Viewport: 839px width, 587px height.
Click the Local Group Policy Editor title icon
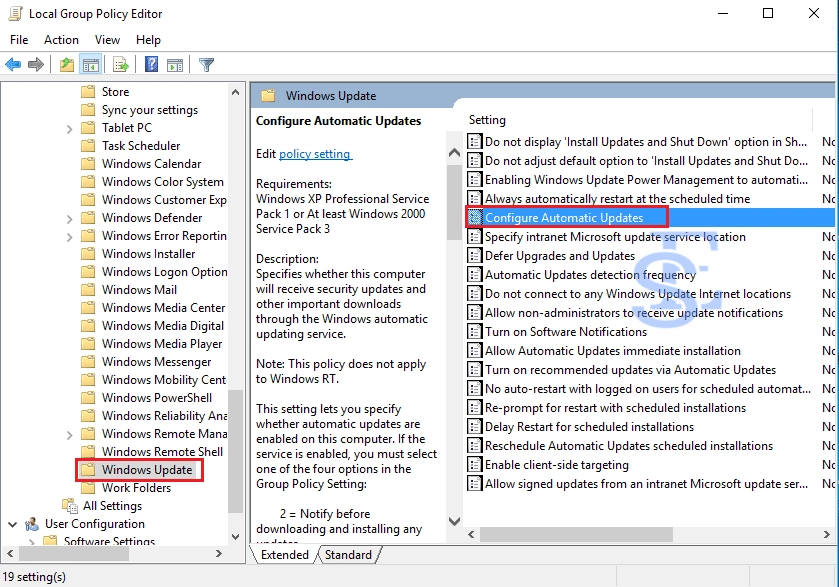[16, 13]
